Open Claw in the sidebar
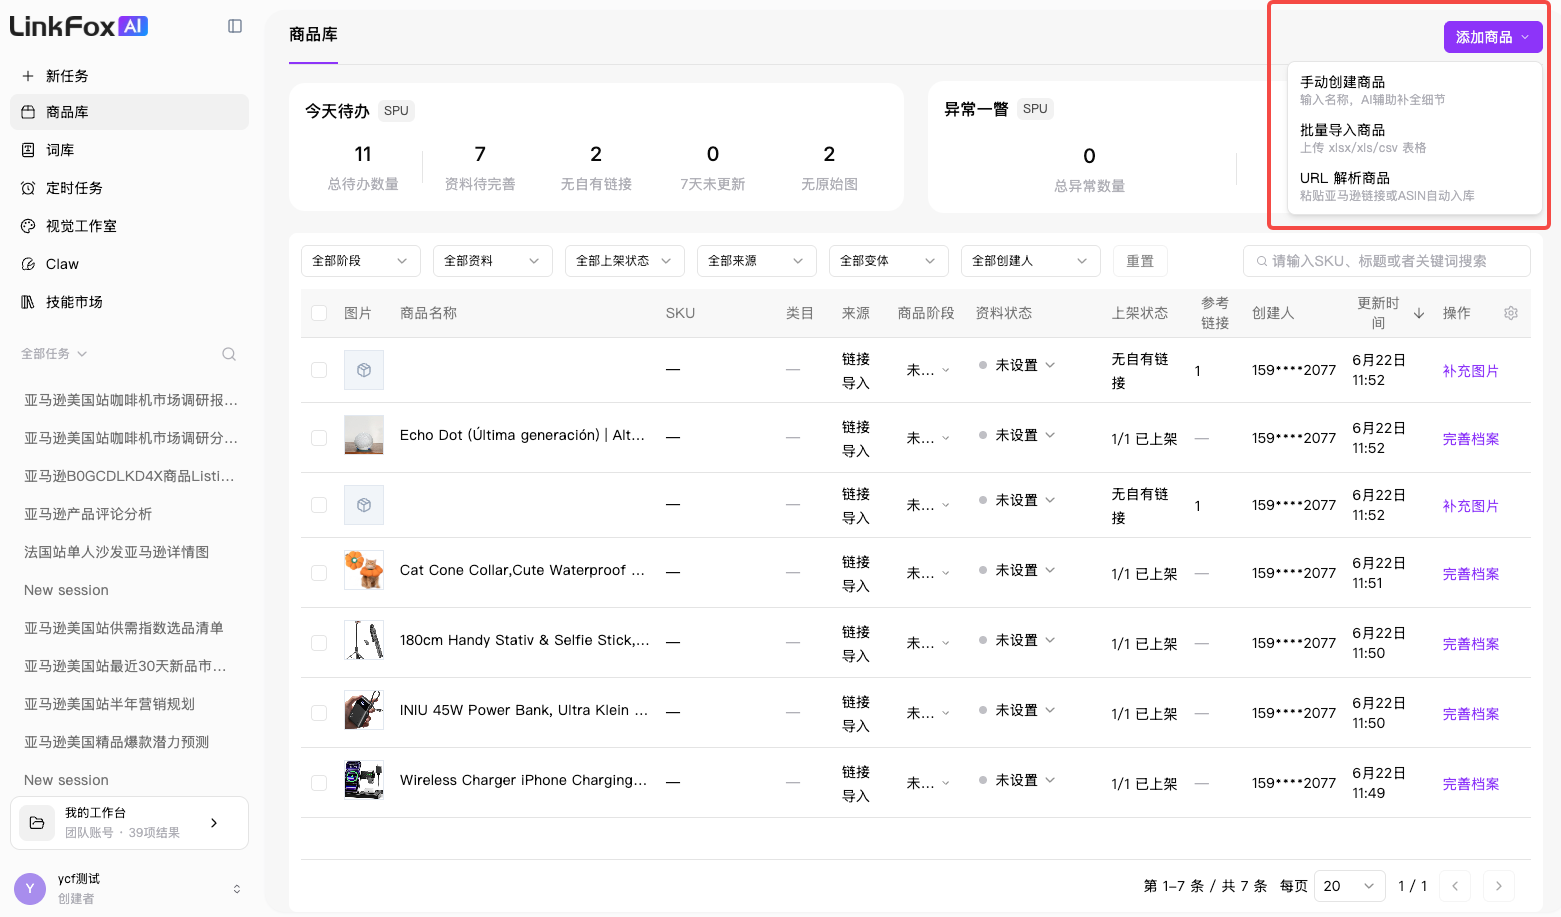Image resolution: width=1561 pixels, height=917 pixels. coord(129,264)
